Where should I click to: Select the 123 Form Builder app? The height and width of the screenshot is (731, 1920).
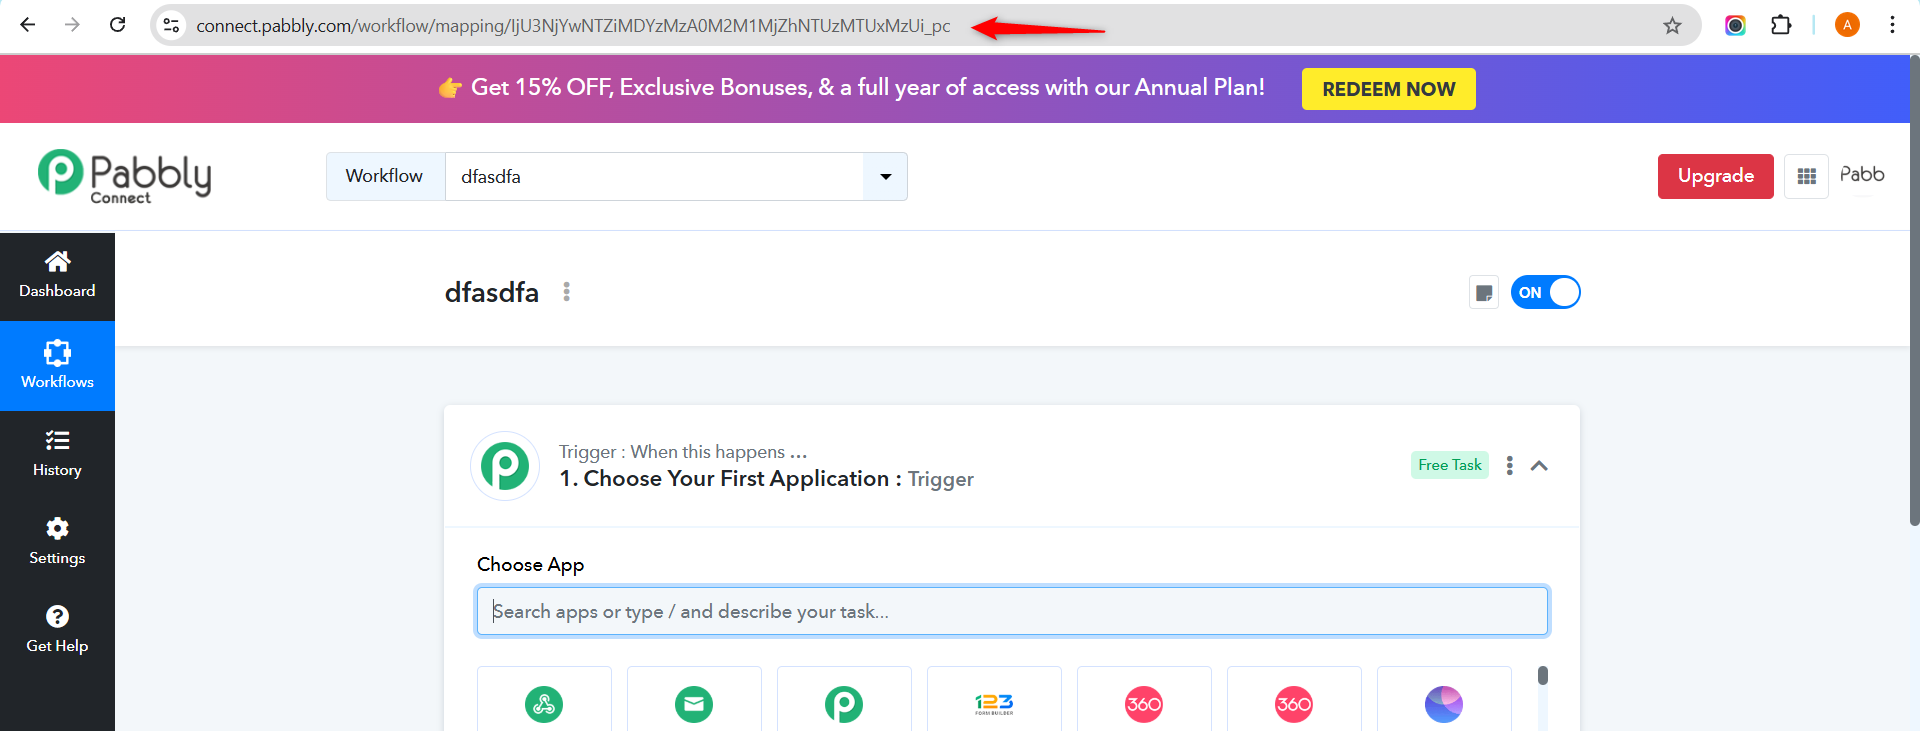click(x=994, y=704)
